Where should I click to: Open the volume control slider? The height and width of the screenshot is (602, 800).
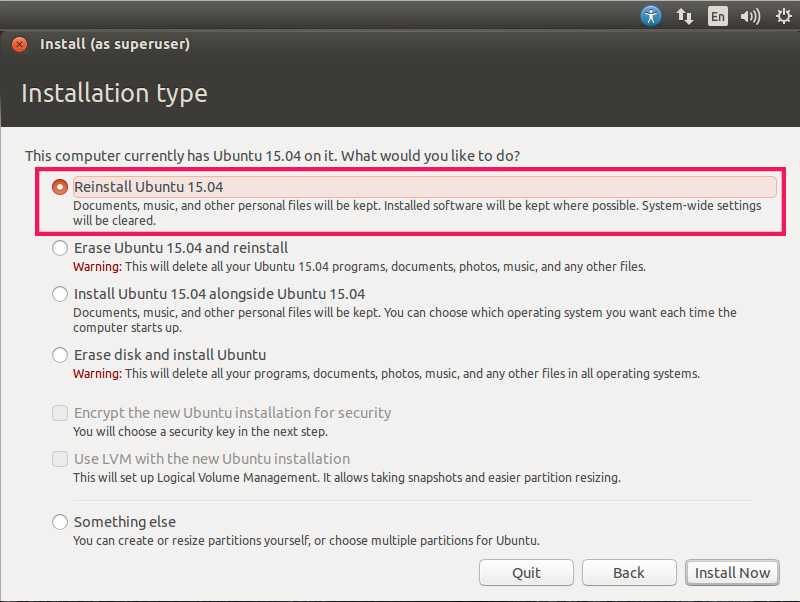pyautogui.click(x=750, y=16)
